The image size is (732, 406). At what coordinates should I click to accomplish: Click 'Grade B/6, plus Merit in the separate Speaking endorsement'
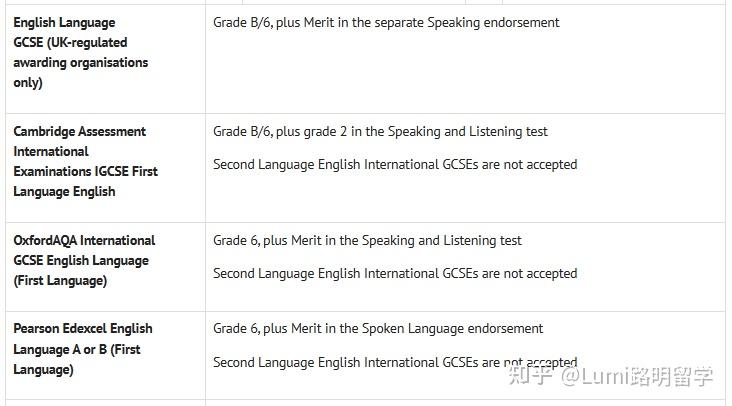(x=386, y=22)
